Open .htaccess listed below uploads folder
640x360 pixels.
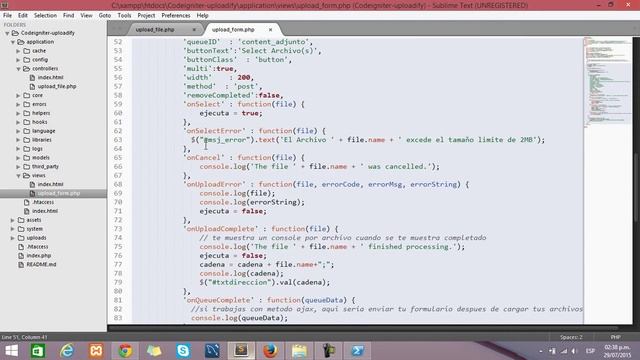[x=37, y=247]
